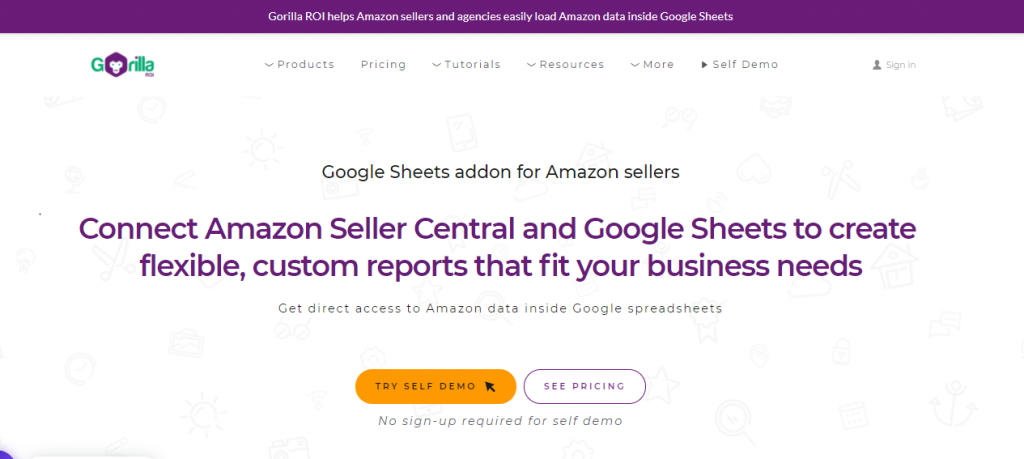Click the user profile icon beside Sign in
This screenshot has height=459, width=1024.
pyautogui.click(x=877, y=65)
